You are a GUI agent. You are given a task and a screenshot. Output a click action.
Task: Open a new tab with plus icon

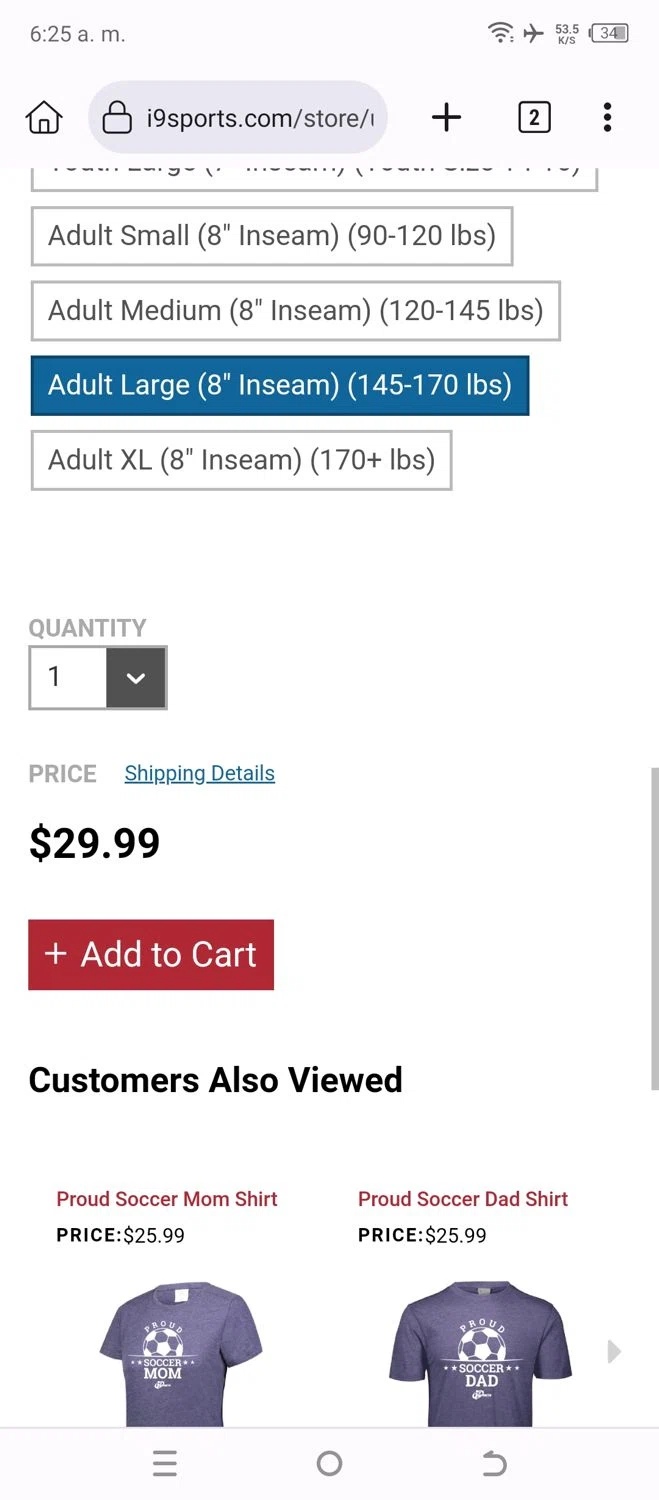click(x=446, y=118)
